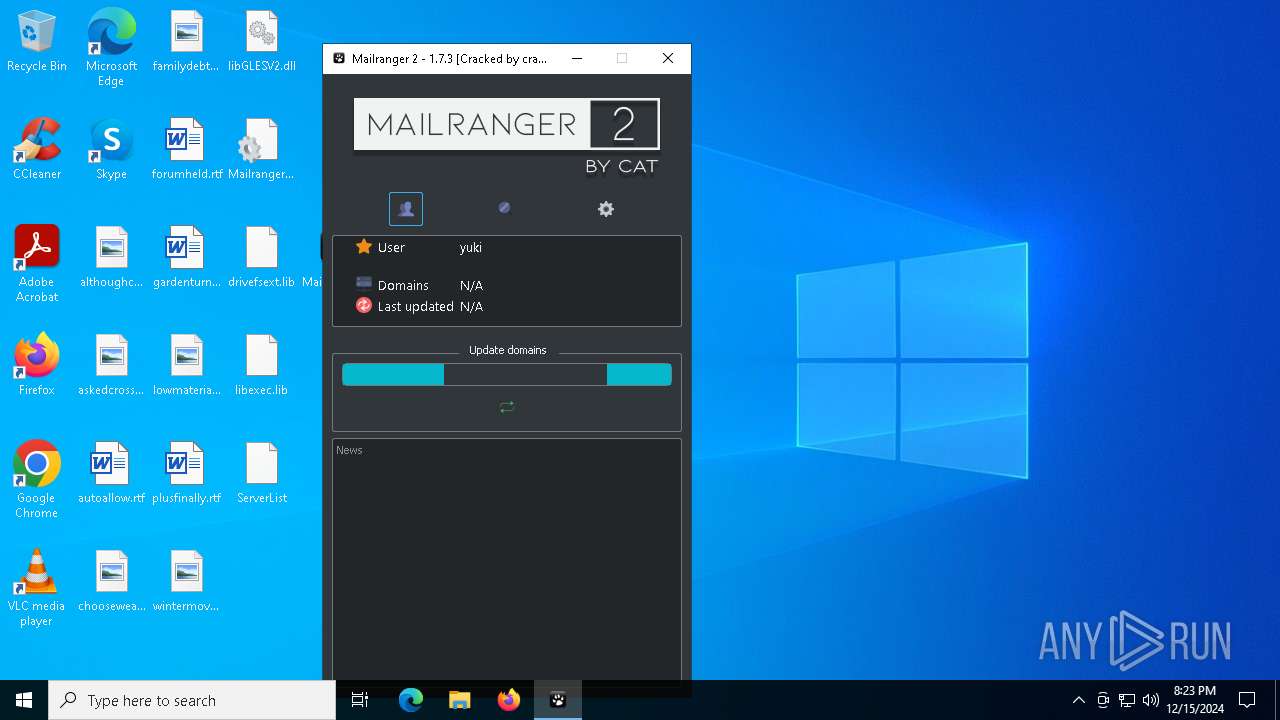Minimize the Mailranger 2 window

pyautogui.click(x=577, y=59)
